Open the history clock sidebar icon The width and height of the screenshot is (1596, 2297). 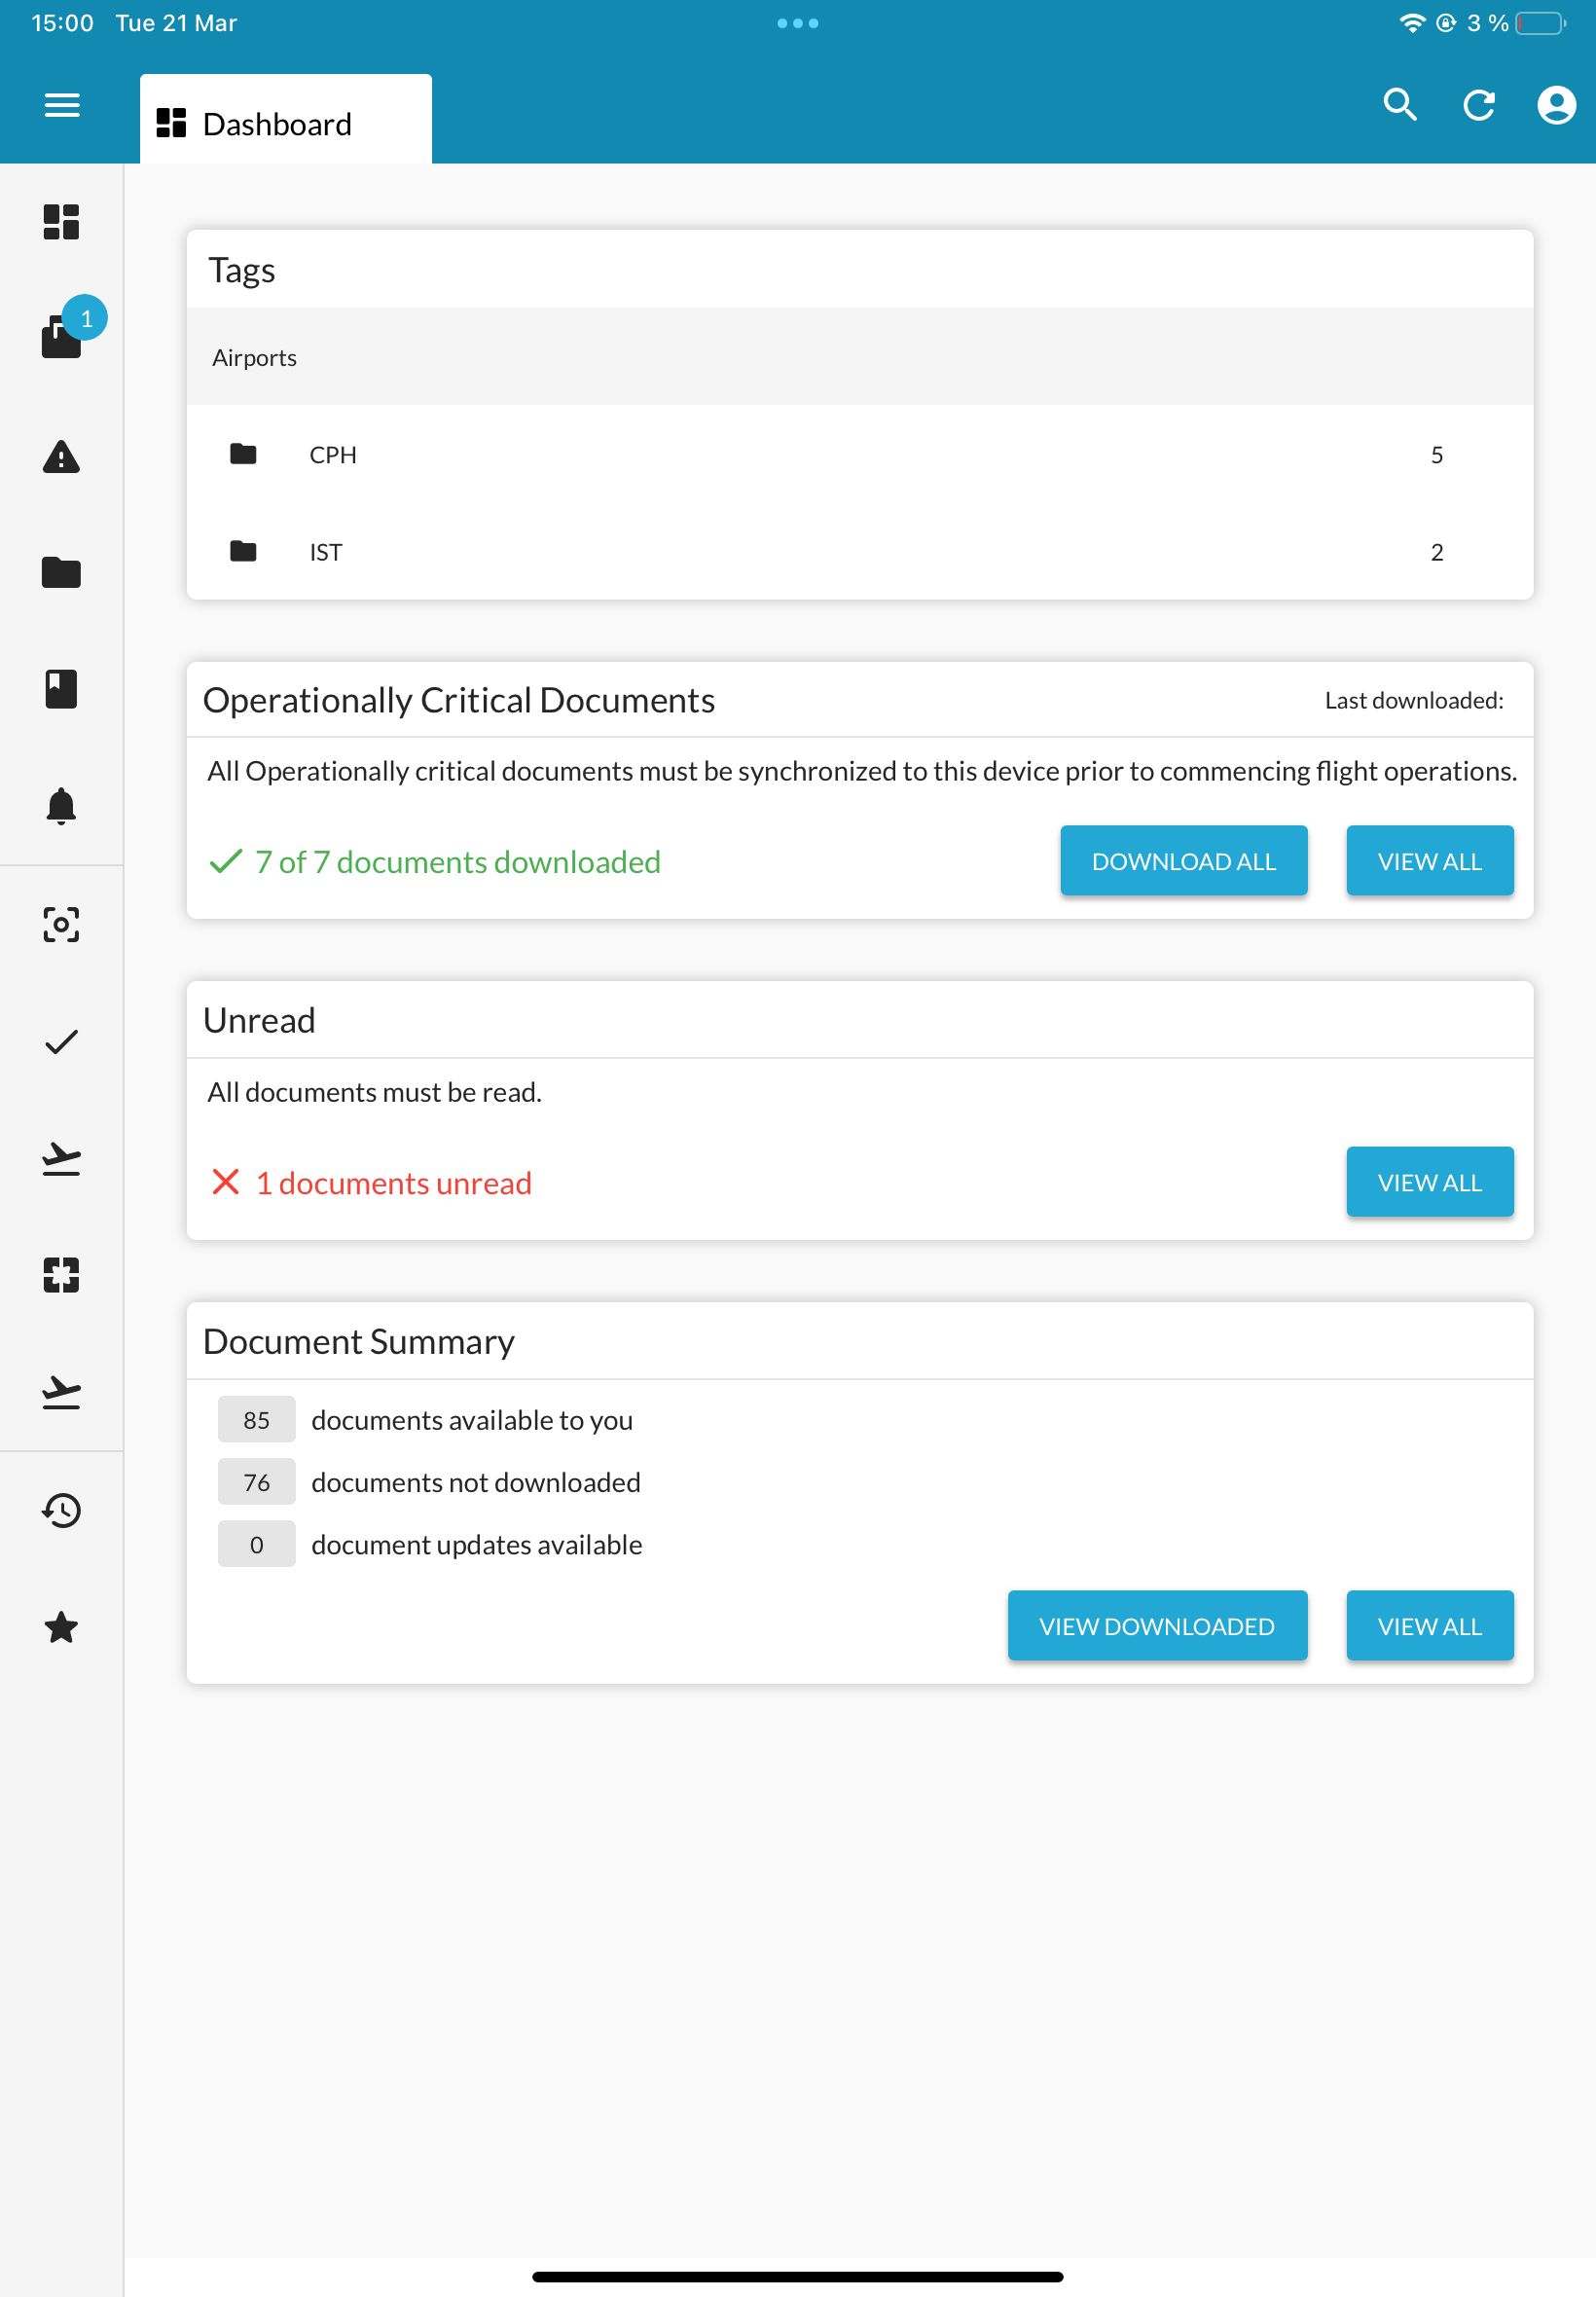point(62,1510)
